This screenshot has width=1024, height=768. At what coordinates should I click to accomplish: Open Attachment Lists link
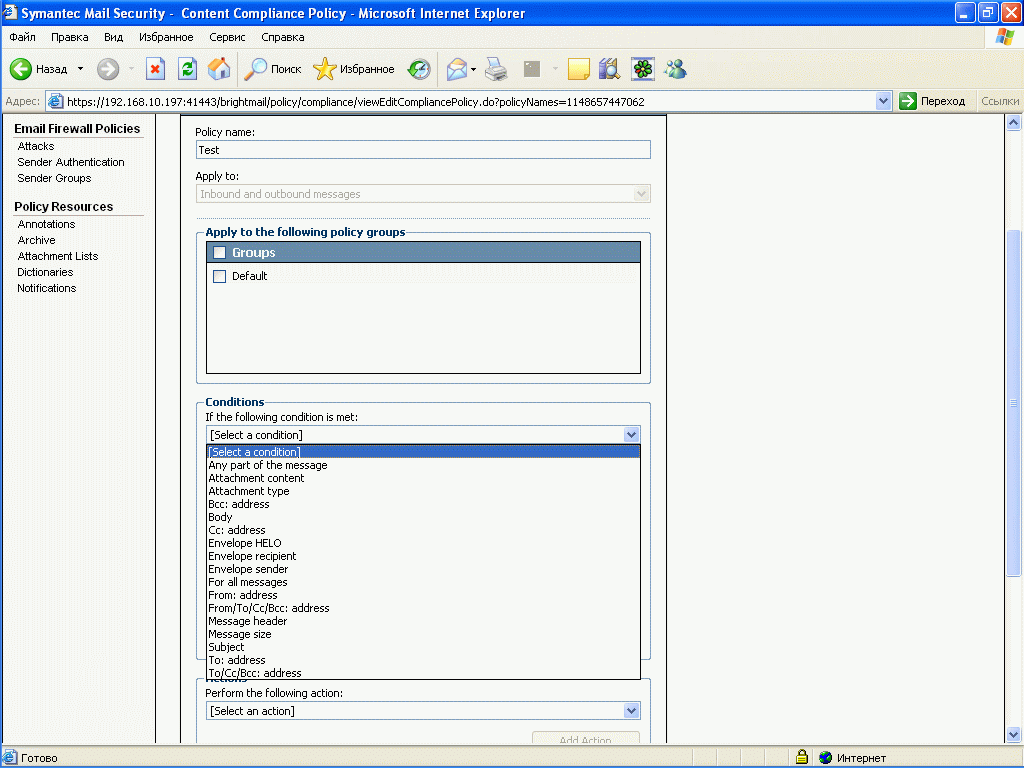point(57,256)
